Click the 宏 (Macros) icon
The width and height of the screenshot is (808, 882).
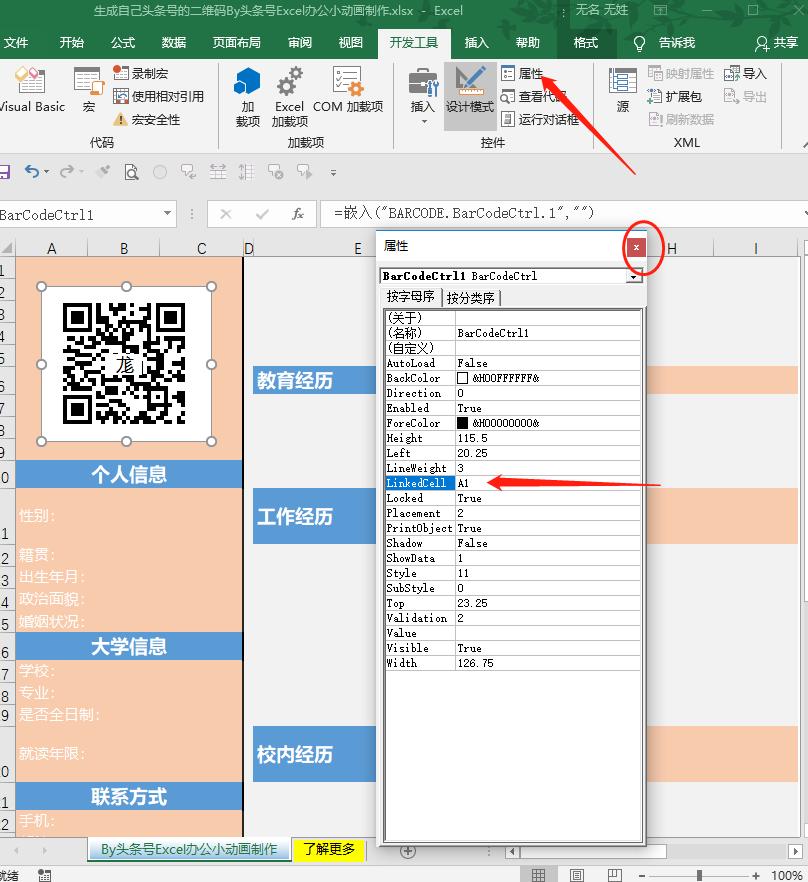pos(89,90)
